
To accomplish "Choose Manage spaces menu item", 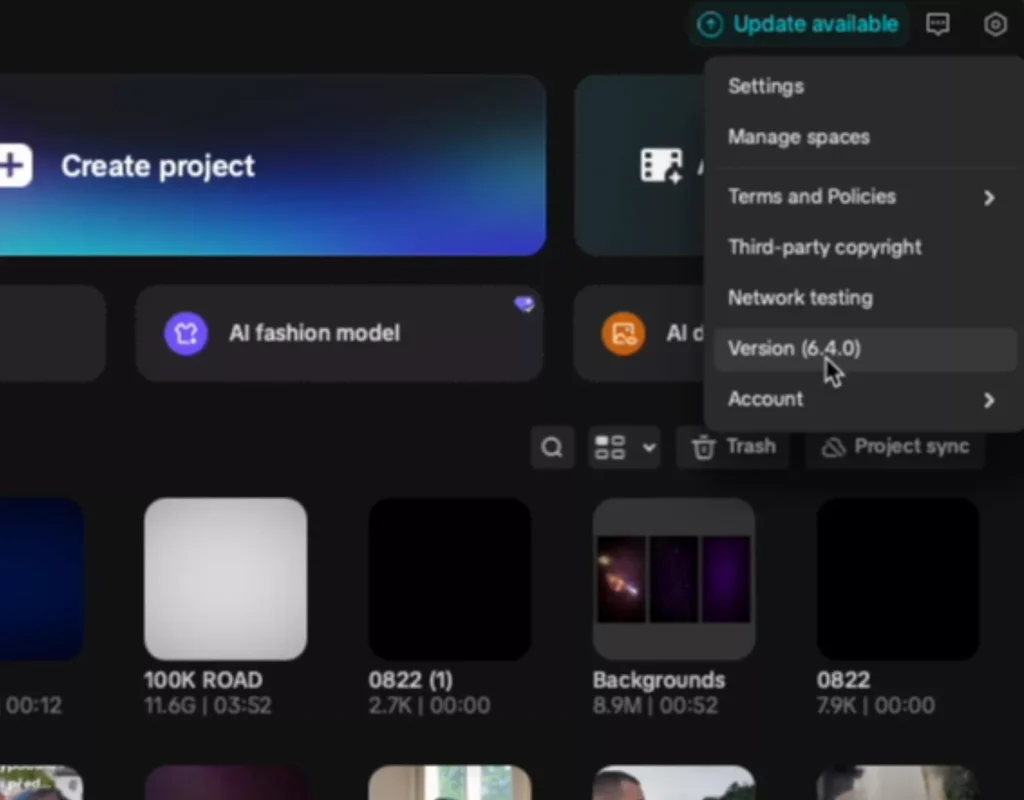I will [x=799, y=137].
